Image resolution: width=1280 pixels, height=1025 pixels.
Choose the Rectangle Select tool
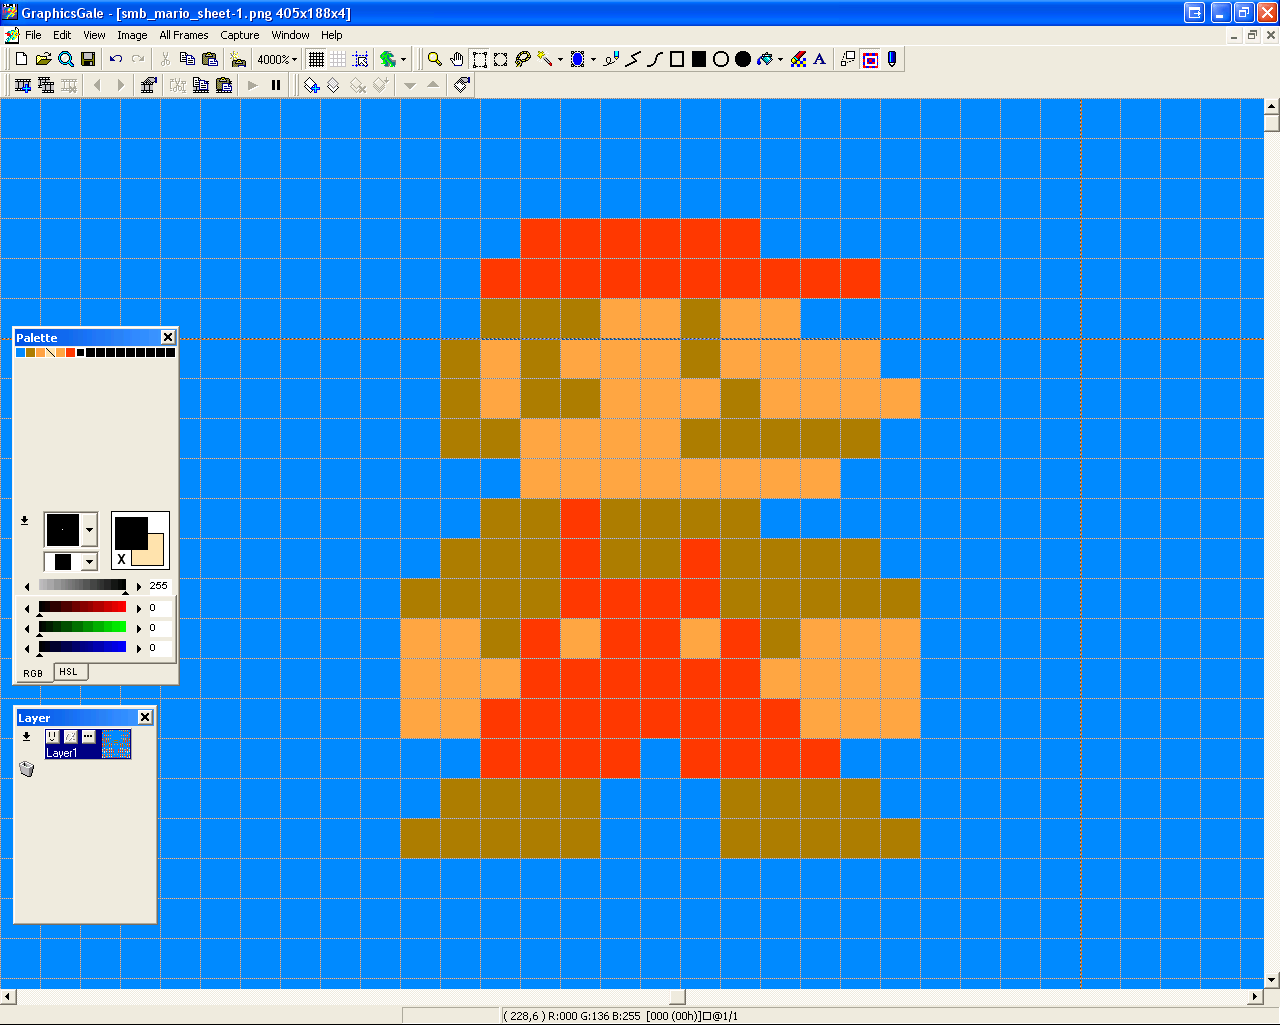click(x=479, y=60)
